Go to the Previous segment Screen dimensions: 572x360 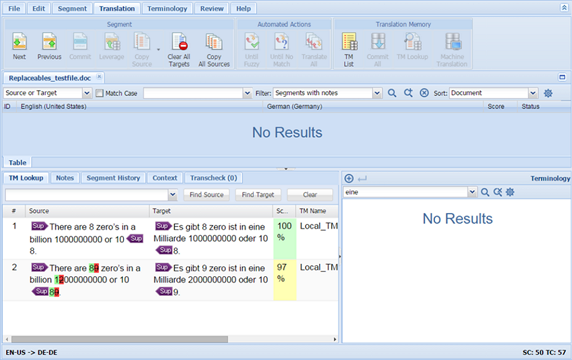(x=49, y=46)
